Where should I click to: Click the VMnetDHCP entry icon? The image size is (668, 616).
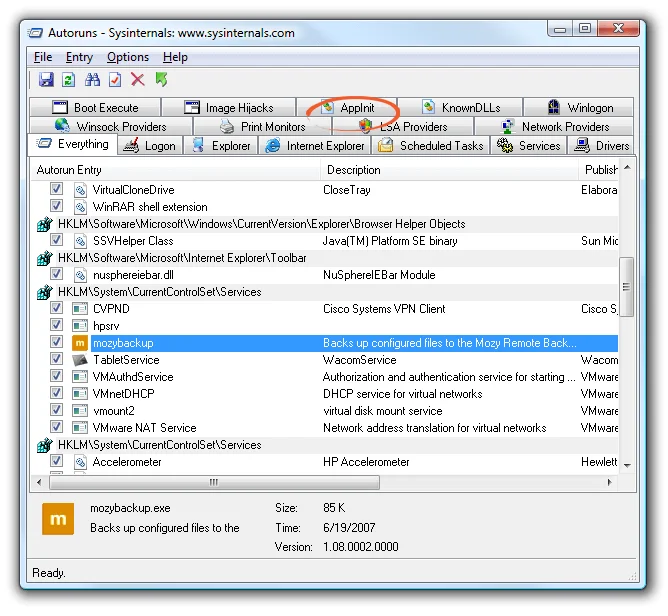click(x=80, y=394)
